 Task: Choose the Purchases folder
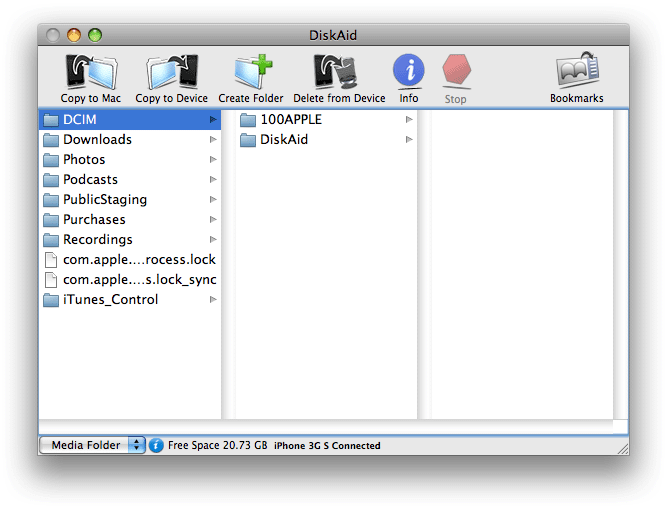click(x=94, y=220)
